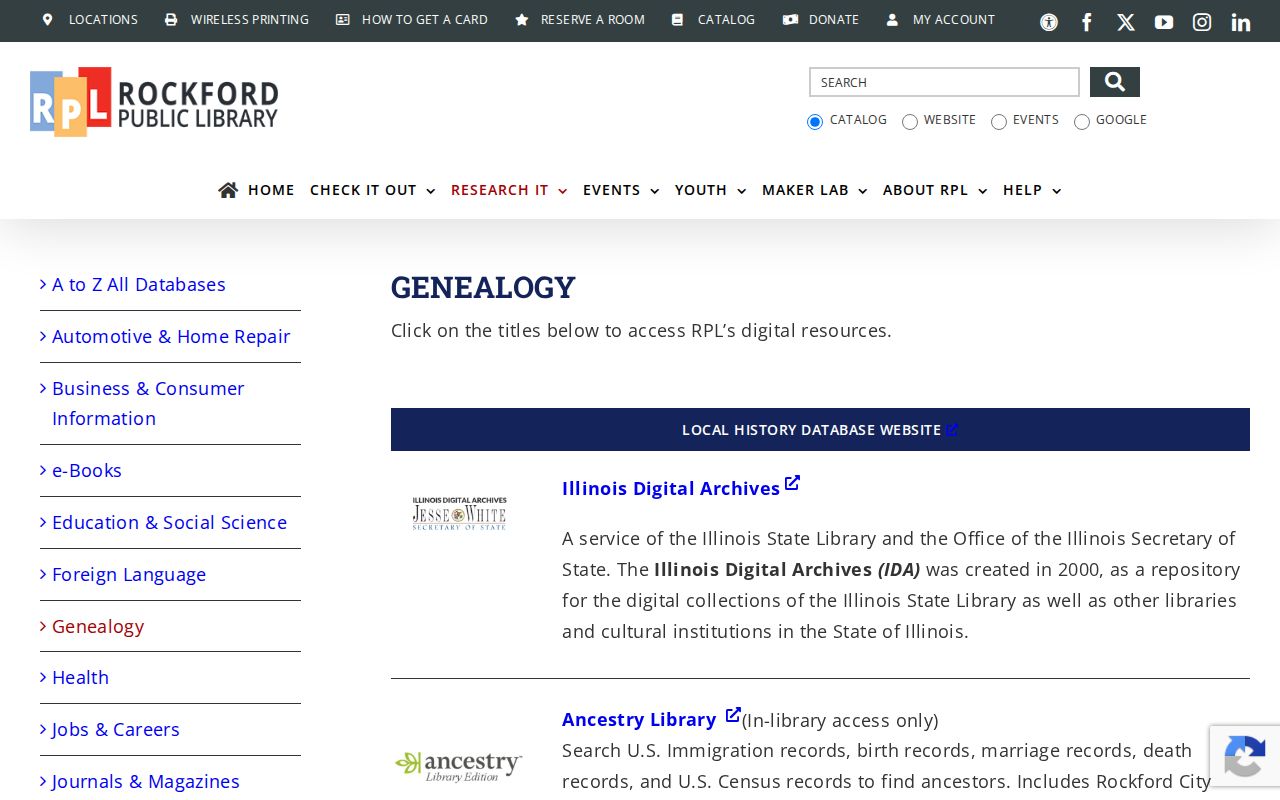This screenshot has height=800, width=1280.
Task: Select the Website search radio button
Action: [x=910, y=122]
